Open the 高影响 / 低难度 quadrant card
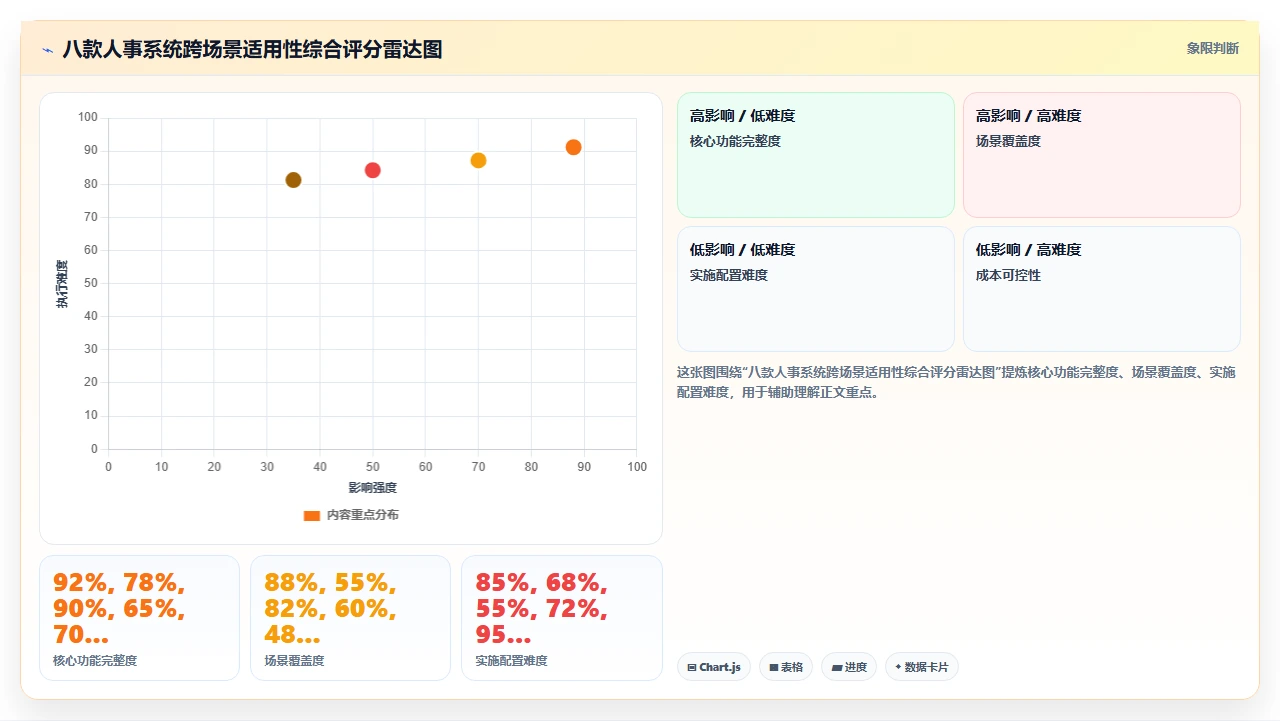The width and height of the screenshot is (1280, 721). 816,155
